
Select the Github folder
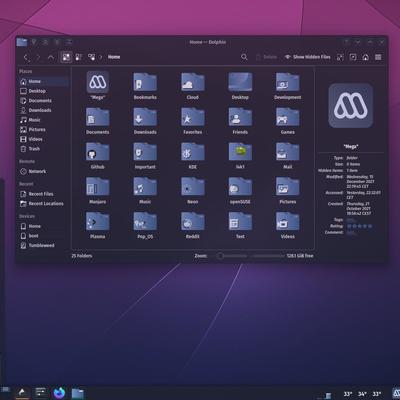(x=98, y=155)
